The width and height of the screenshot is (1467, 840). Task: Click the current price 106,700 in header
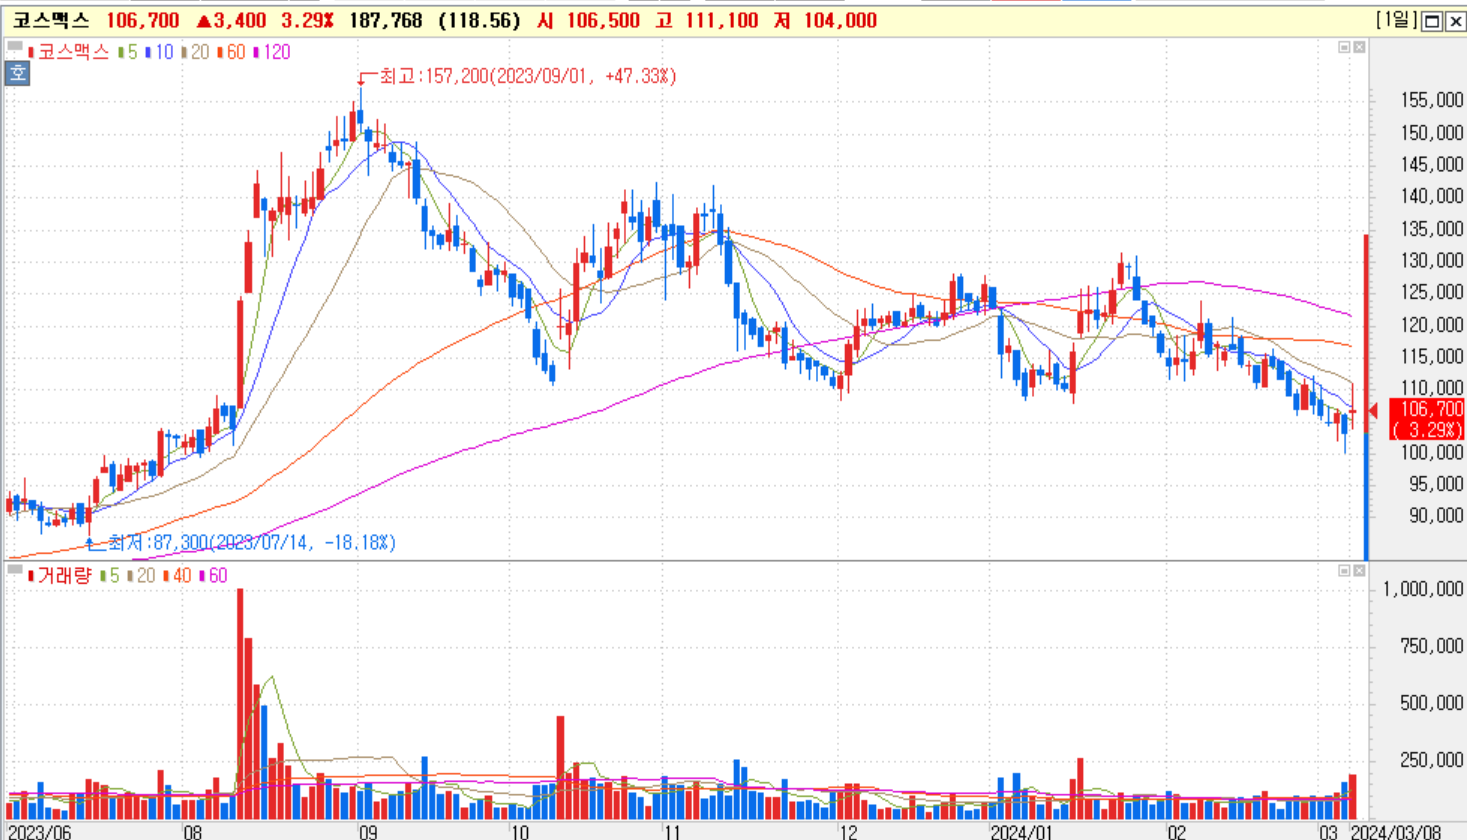click(x=143, y=20)
